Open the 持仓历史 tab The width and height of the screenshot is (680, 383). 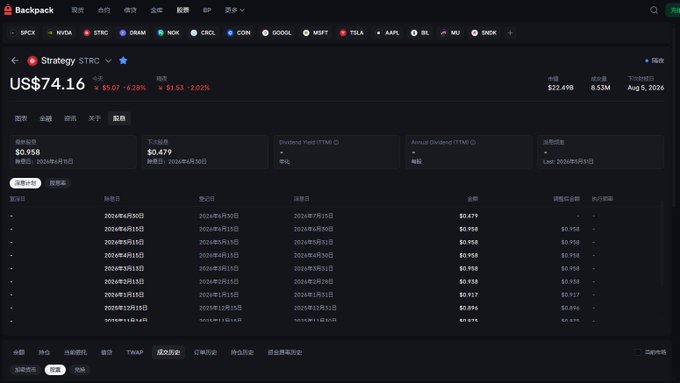pyautogui.click(x=242, y=352)
